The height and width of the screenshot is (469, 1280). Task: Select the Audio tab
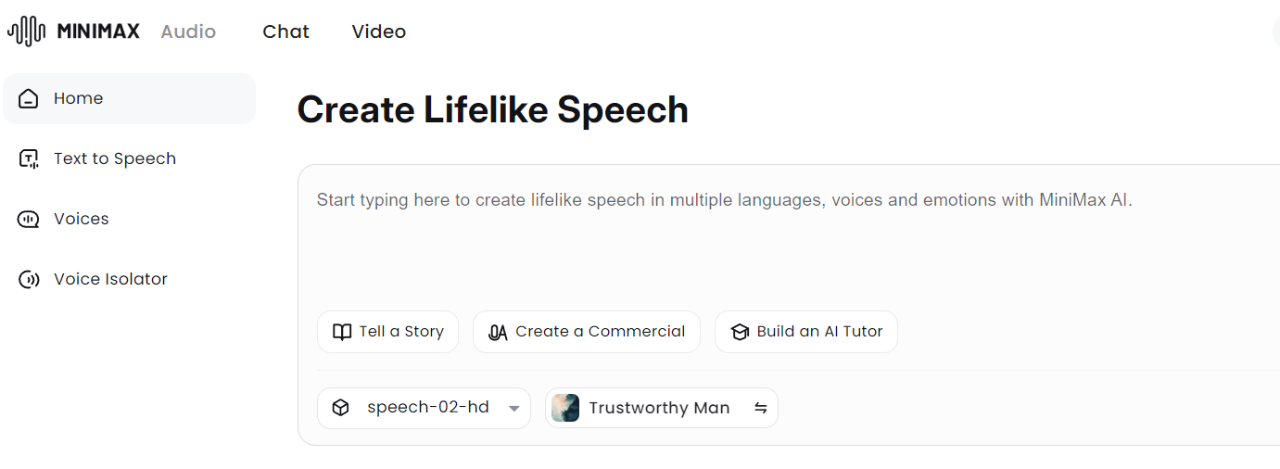(x=188, y=31)
